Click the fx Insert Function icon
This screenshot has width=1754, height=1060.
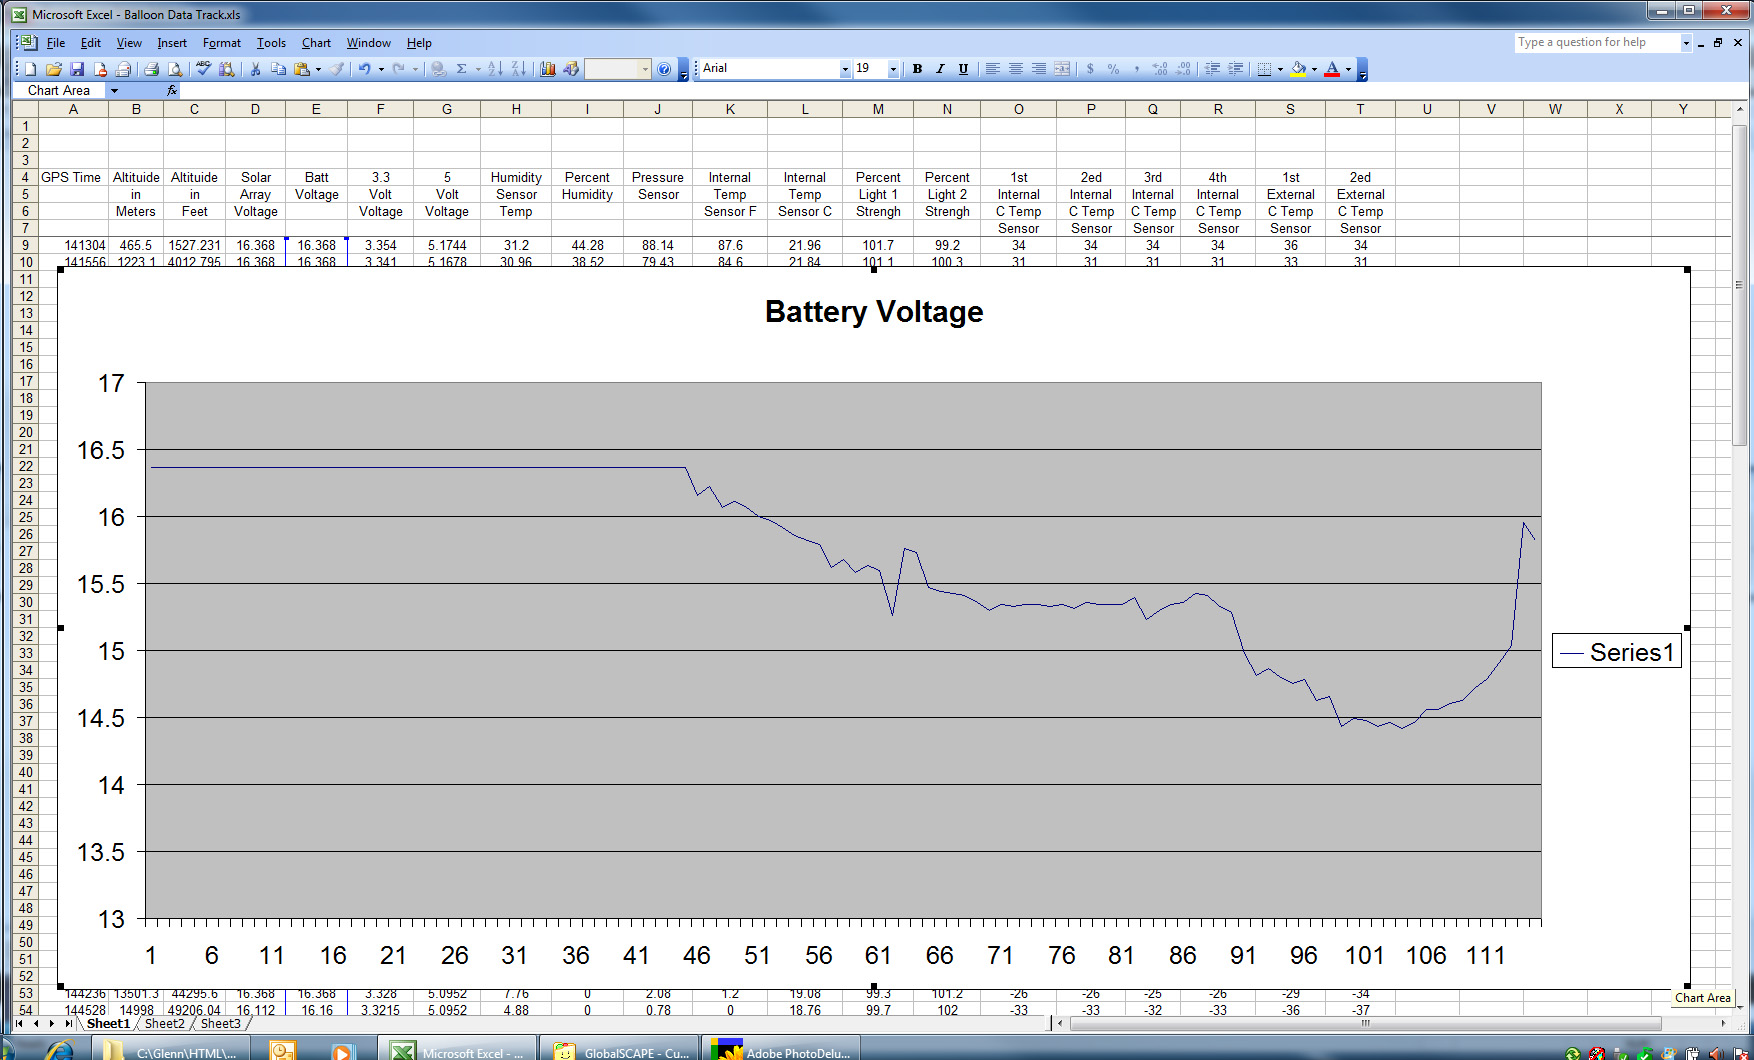(172, 90)
